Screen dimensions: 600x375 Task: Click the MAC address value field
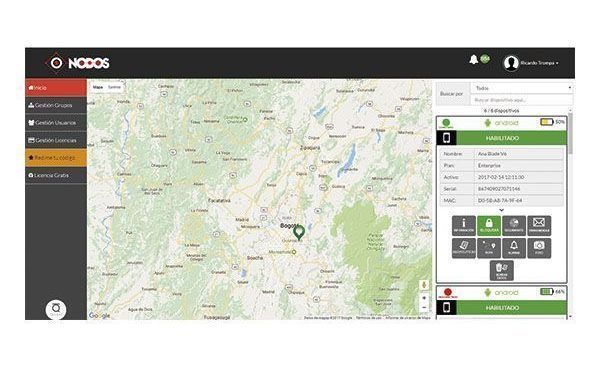tap(519, 200)
